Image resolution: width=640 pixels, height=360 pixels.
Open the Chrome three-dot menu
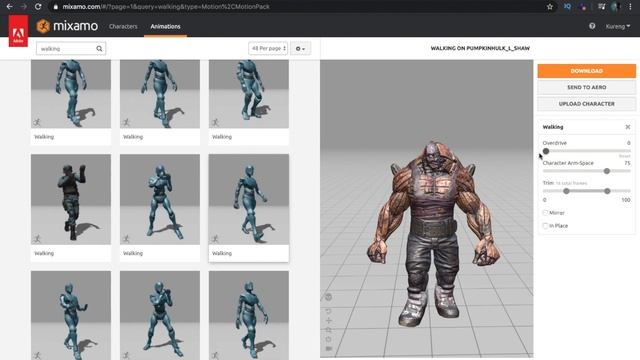630,7
